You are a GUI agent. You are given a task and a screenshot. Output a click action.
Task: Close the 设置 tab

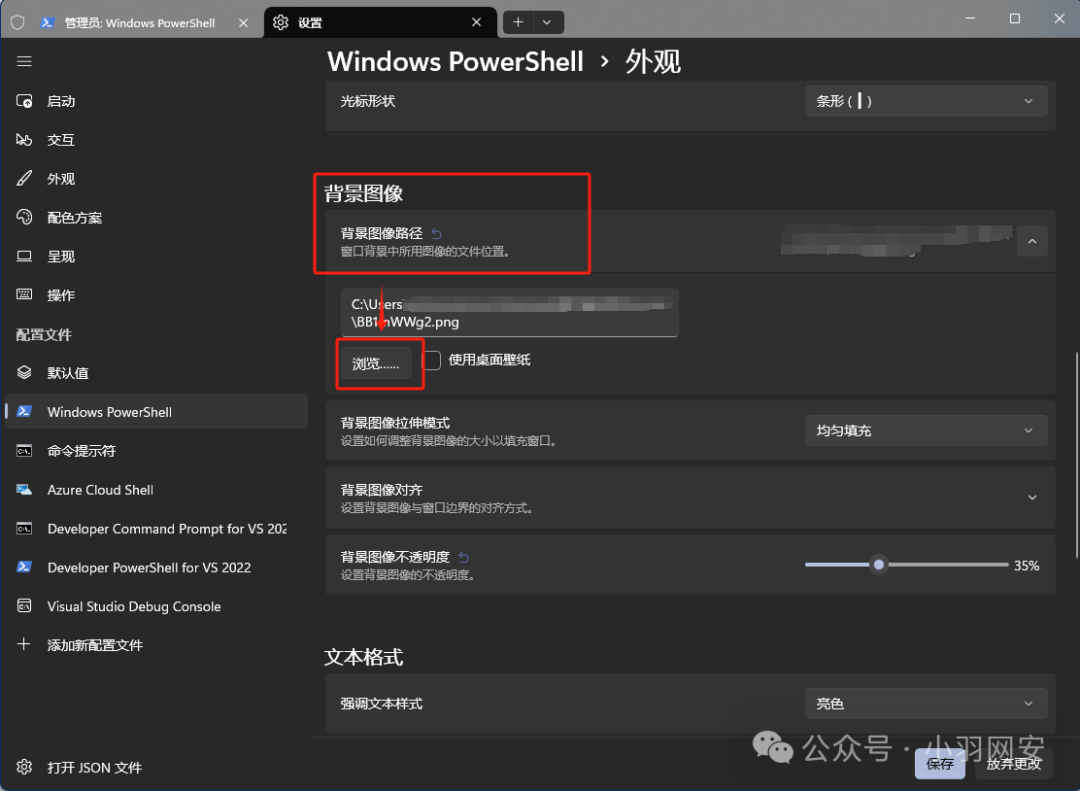click(x=477, y=22)
